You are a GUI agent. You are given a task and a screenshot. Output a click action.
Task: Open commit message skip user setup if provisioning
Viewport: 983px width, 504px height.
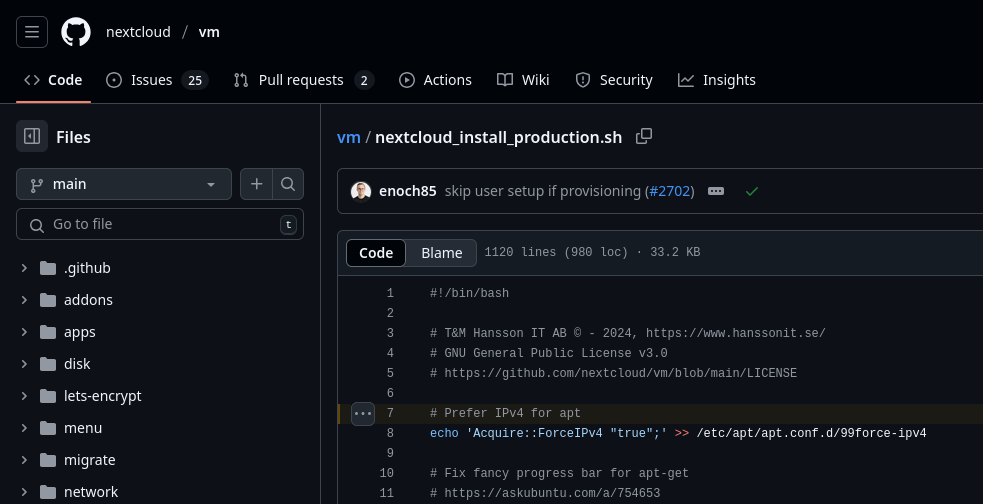542,191
